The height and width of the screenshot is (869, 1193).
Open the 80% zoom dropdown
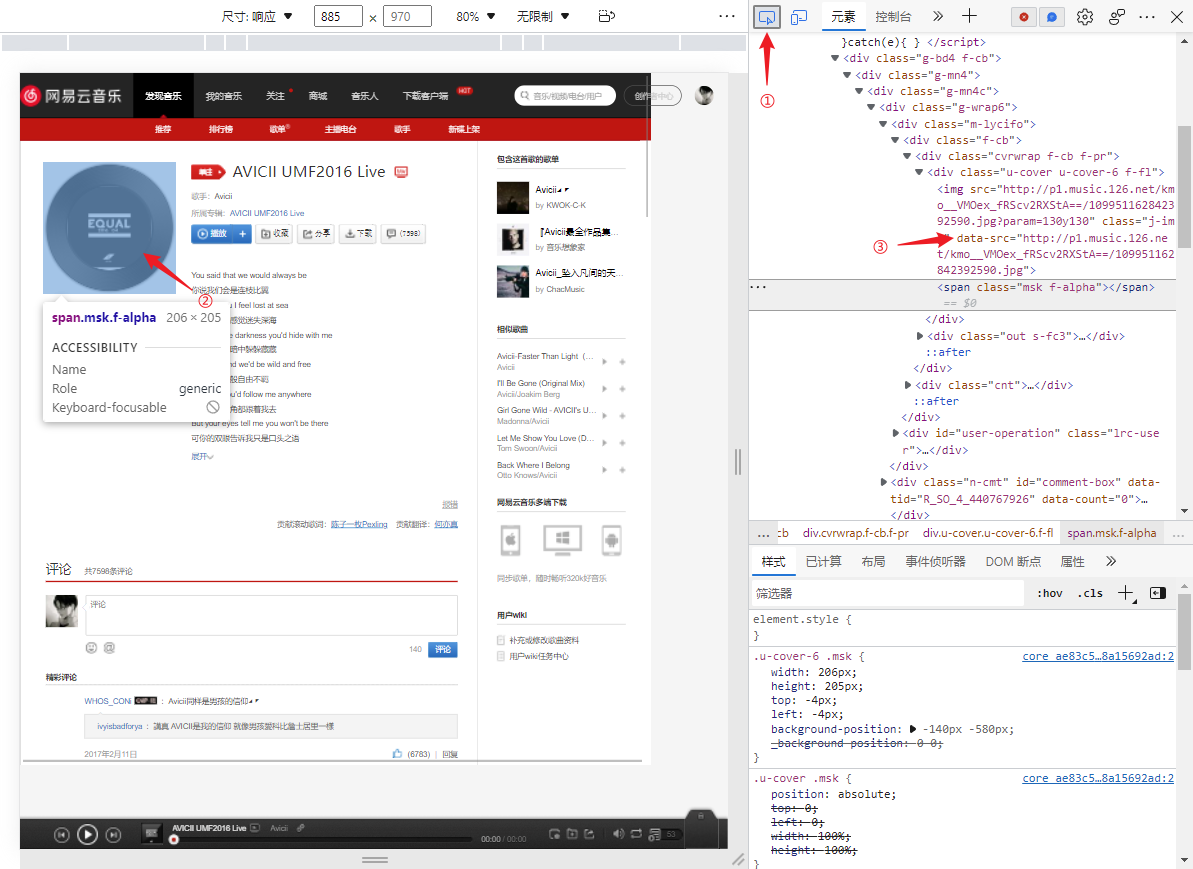(x=475, y=17)
